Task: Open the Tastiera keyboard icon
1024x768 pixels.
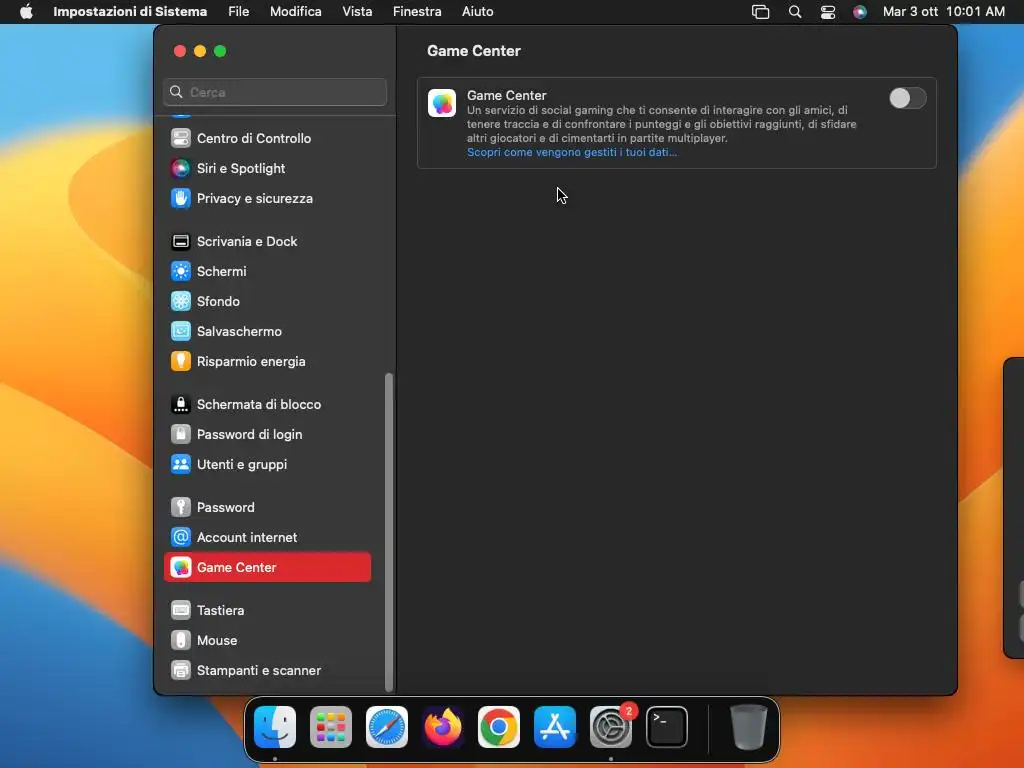Action: pos(181,611)
